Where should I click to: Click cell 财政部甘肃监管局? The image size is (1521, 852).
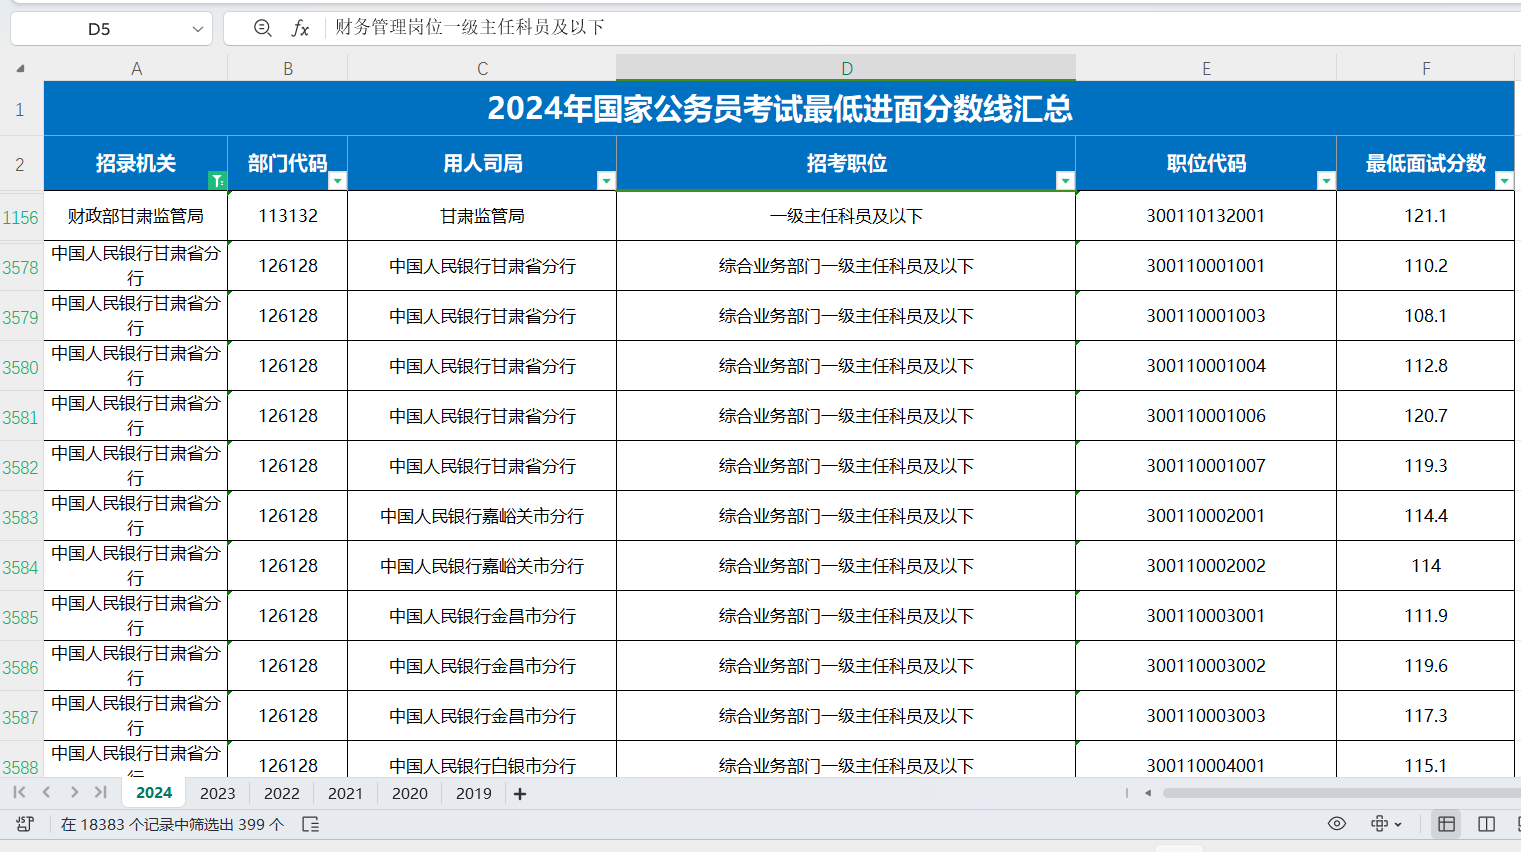point(136,216)
